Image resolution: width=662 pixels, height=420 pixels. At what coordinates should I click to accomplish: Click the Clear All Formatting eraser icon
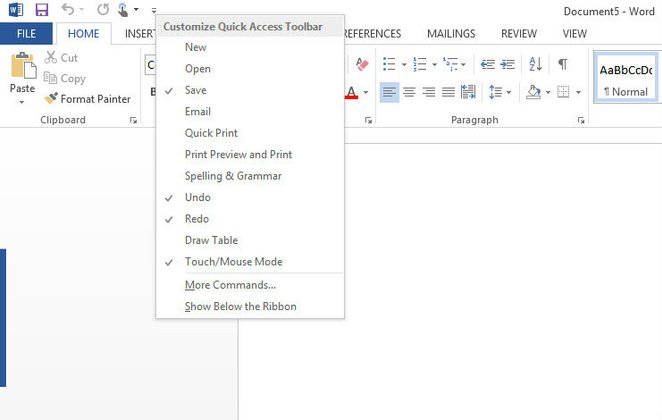362,64
